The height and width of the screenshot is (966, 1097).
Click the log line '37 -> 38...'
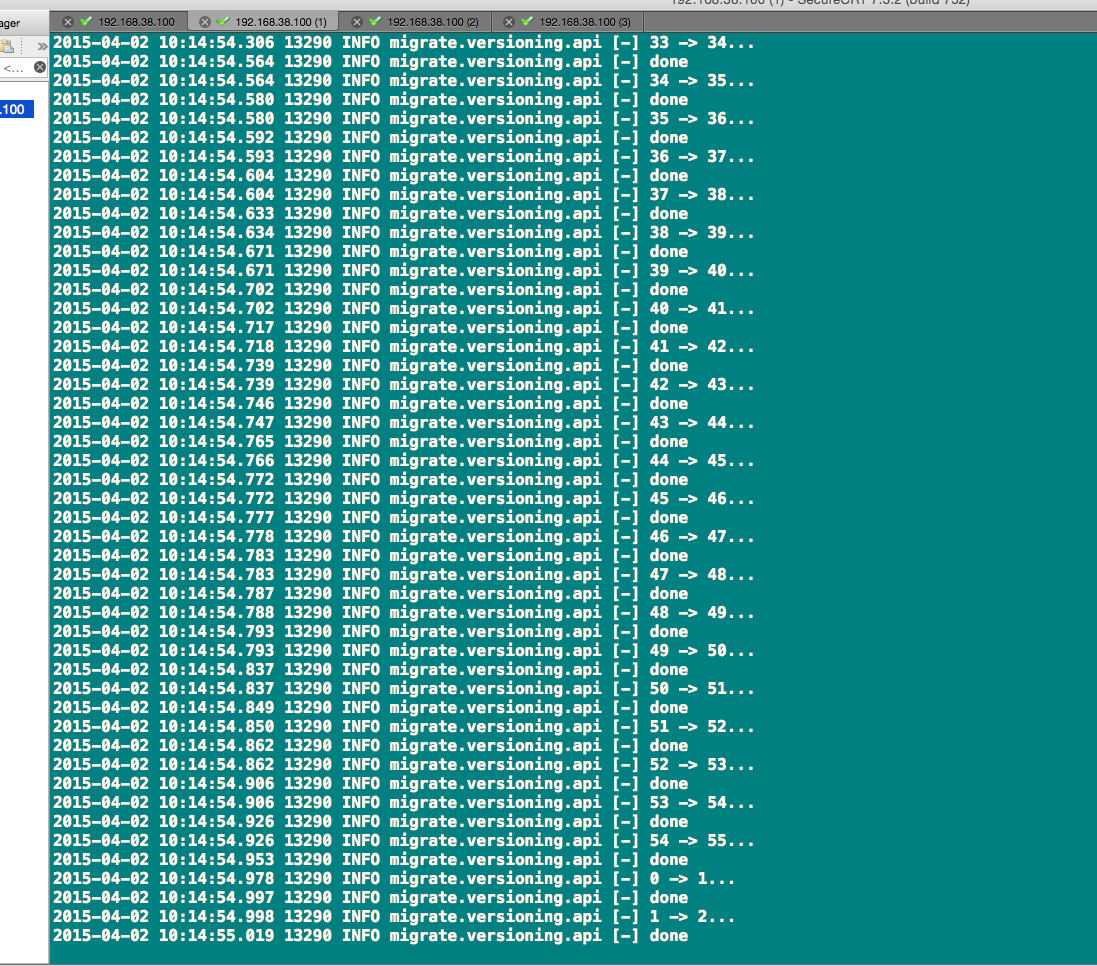tap(404, 194)
